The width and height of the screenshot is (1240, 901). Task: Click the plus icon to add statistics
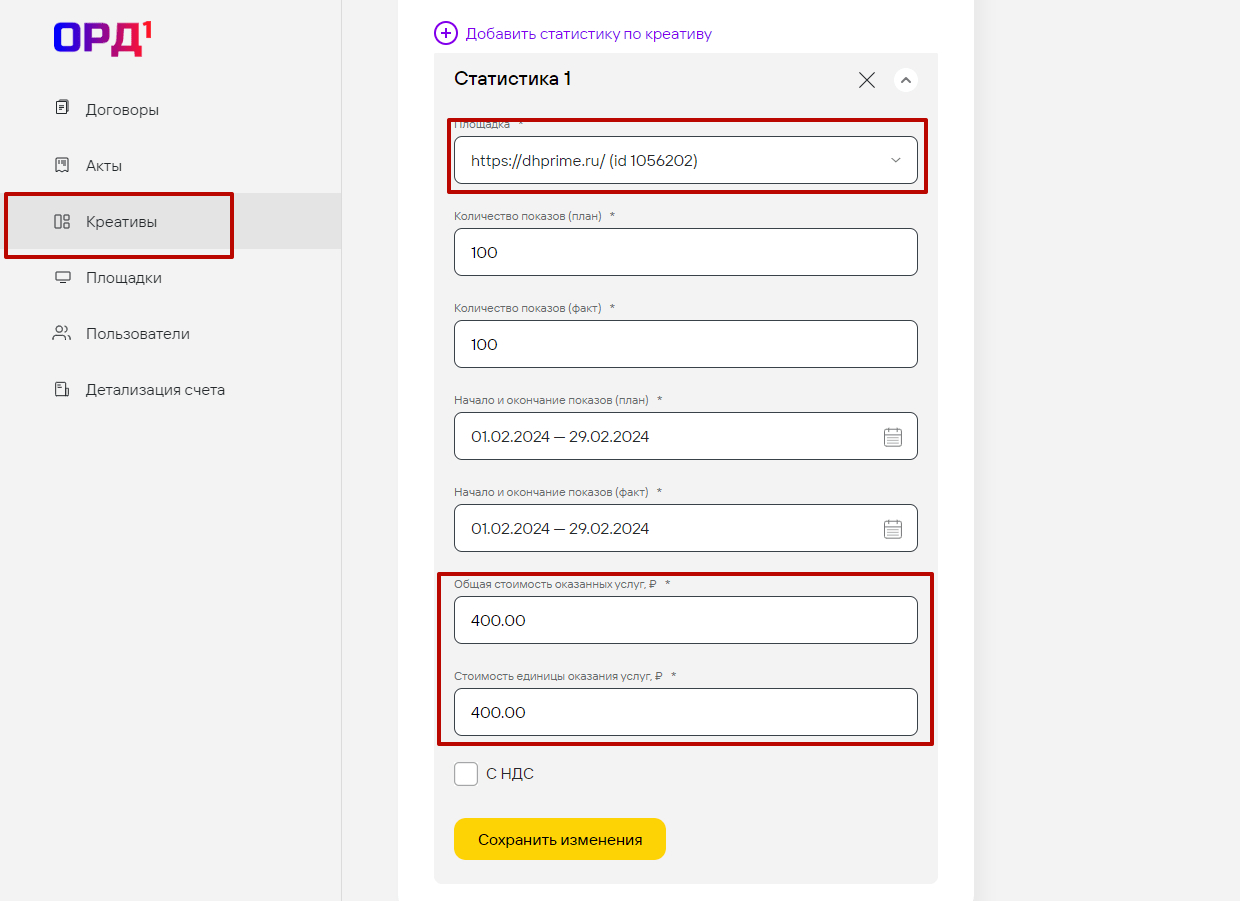(x=445, y=33)
